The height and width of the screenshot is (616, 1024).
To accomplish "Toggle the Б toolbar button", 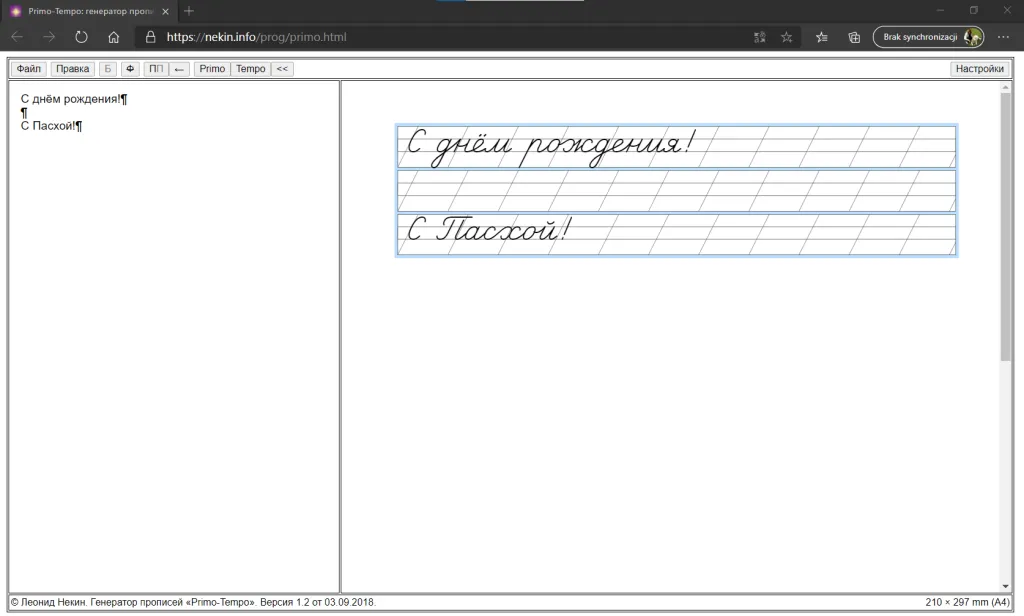I will tap(108, 69).
